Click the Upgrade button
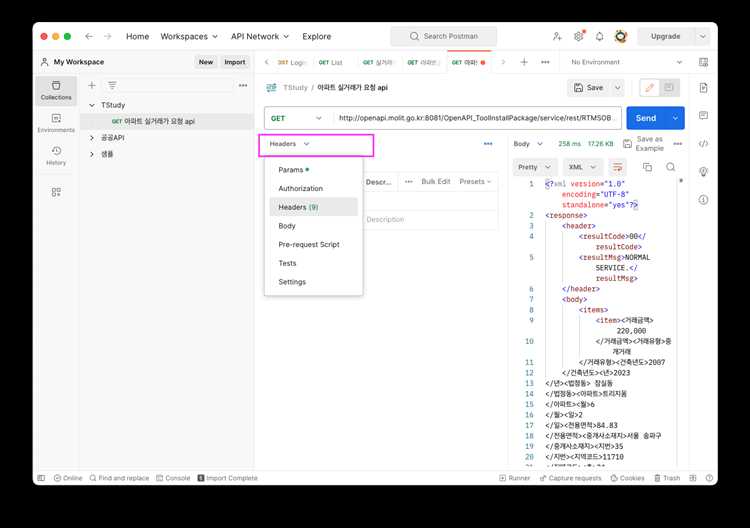Image resolution: width=750 pixels, height=528 pixels. (x=665, y=36)
